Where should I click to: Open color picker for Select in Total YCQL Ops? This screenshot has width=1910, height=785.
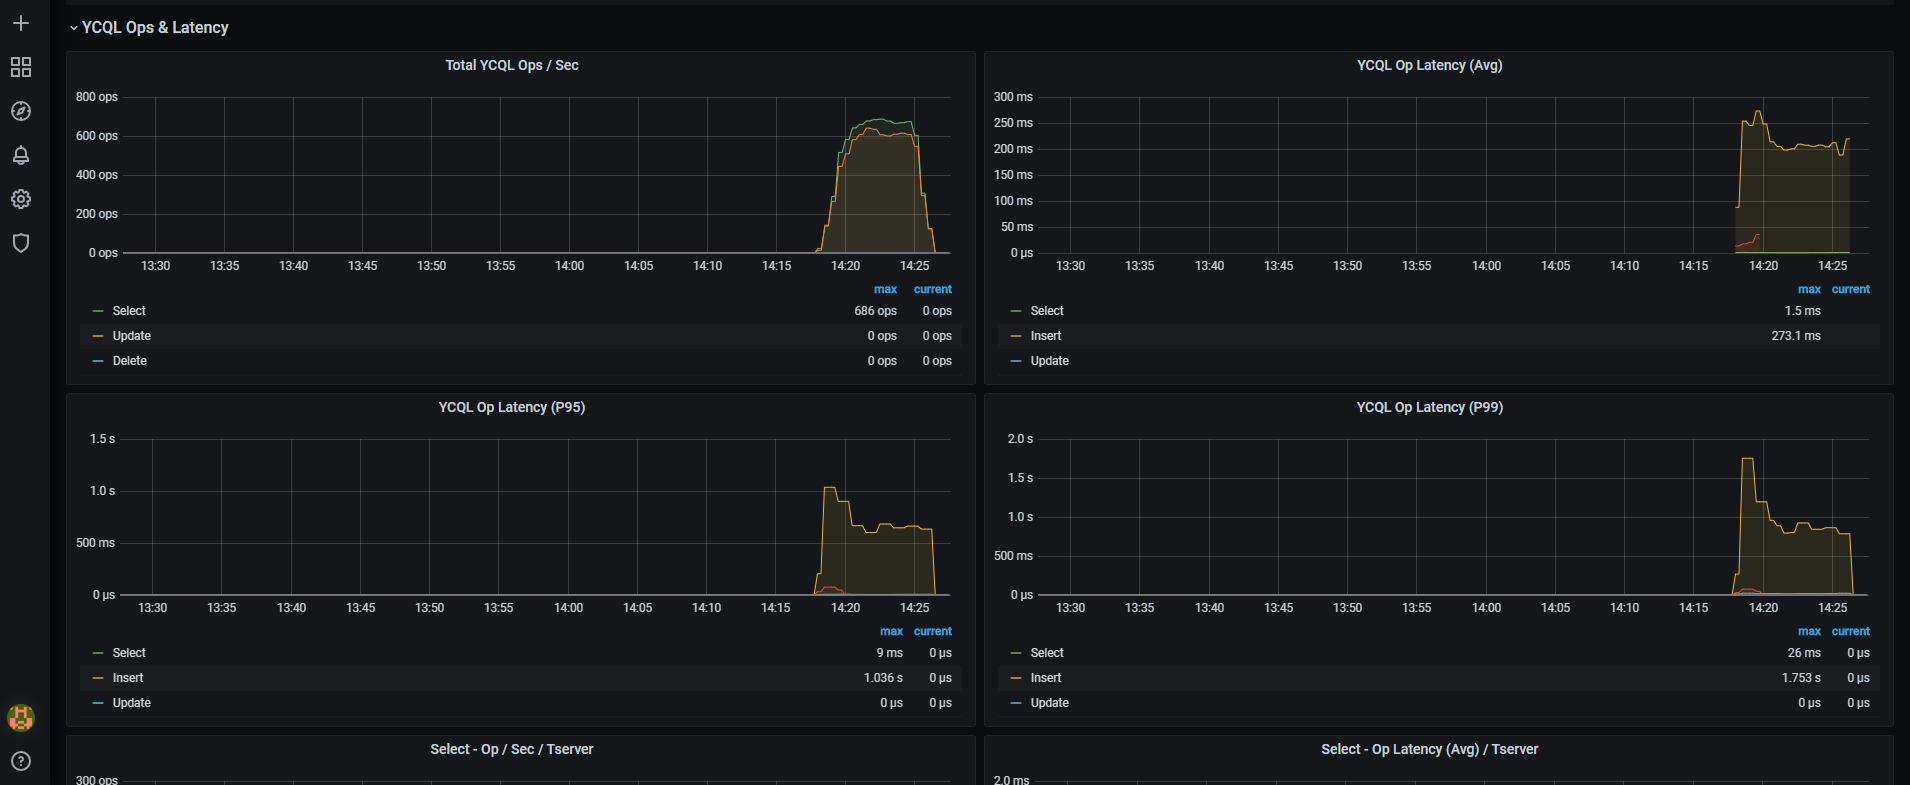point(98,311)
